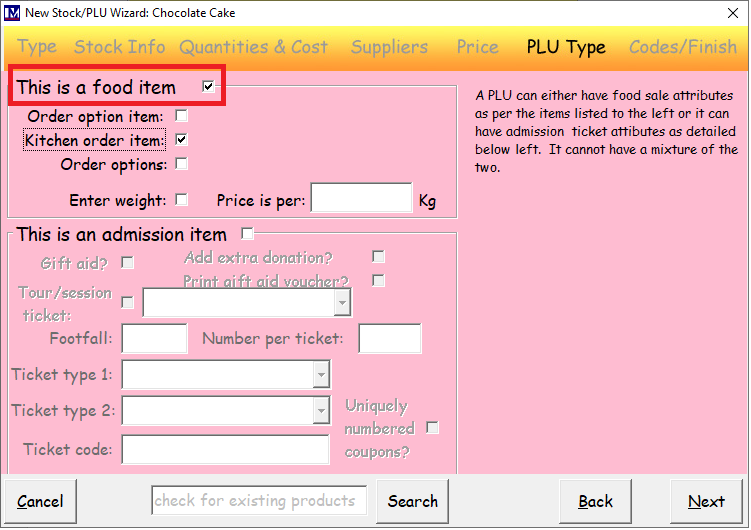Open the Ticket type 2 dropdown

pyautogui.click(x=321, y=410)
